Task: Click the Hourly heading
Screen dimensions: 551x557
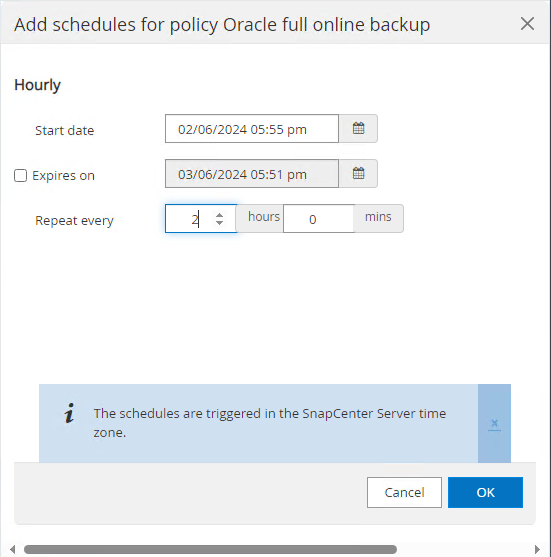Action: pyautogui.click(x=37, y=85)
